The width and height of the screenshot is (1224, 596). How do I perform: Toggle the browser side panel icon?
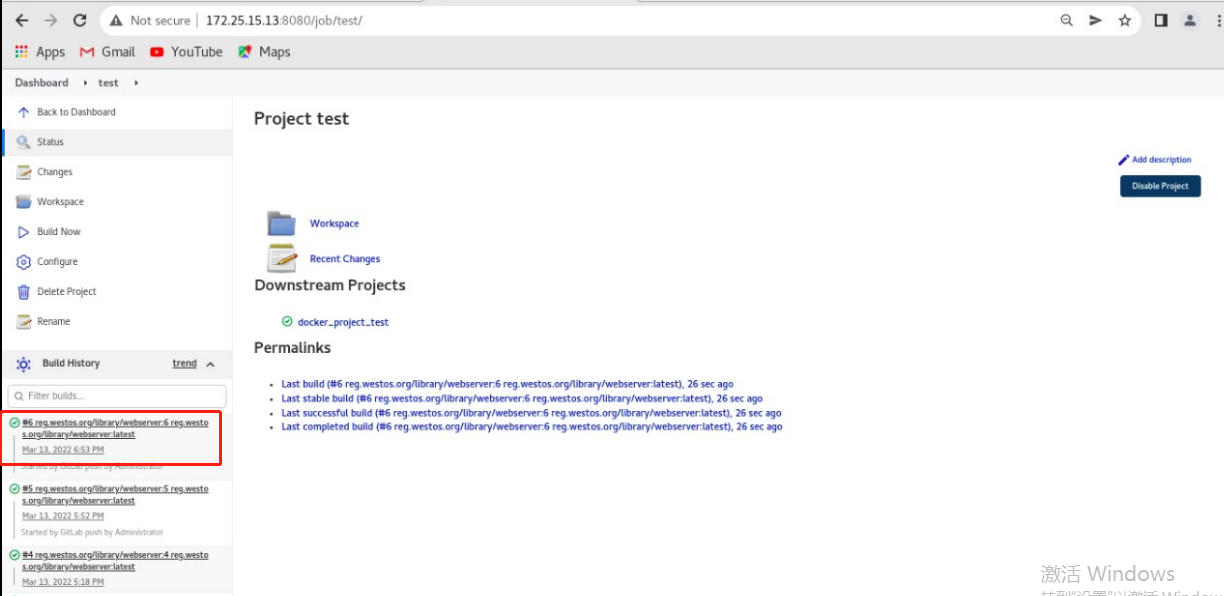click(1161, 20)
